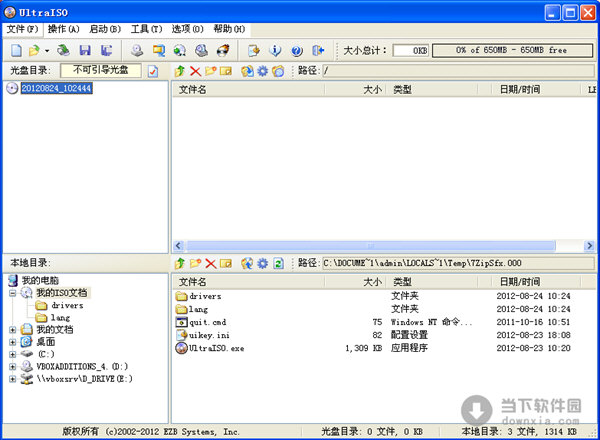
Task: Click red X delete in disc pane toolbar
Action: 196,71
